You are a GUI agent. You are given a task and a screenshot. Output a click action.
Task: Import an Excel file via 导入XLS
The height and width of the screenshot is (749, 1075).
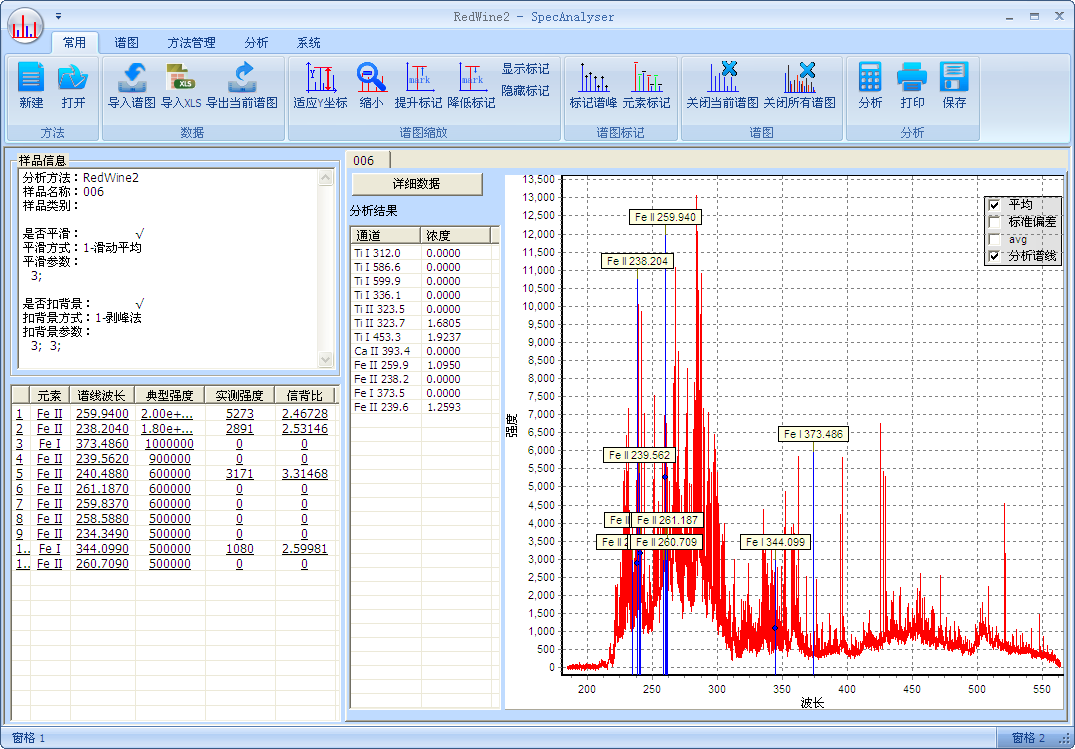click(x=181, y=85)
